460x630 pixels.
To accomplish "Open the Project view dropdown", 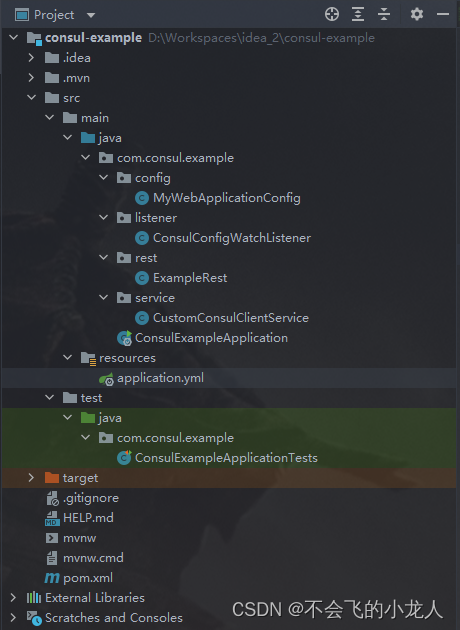I will pyautogui.click(x=91, y=15).
